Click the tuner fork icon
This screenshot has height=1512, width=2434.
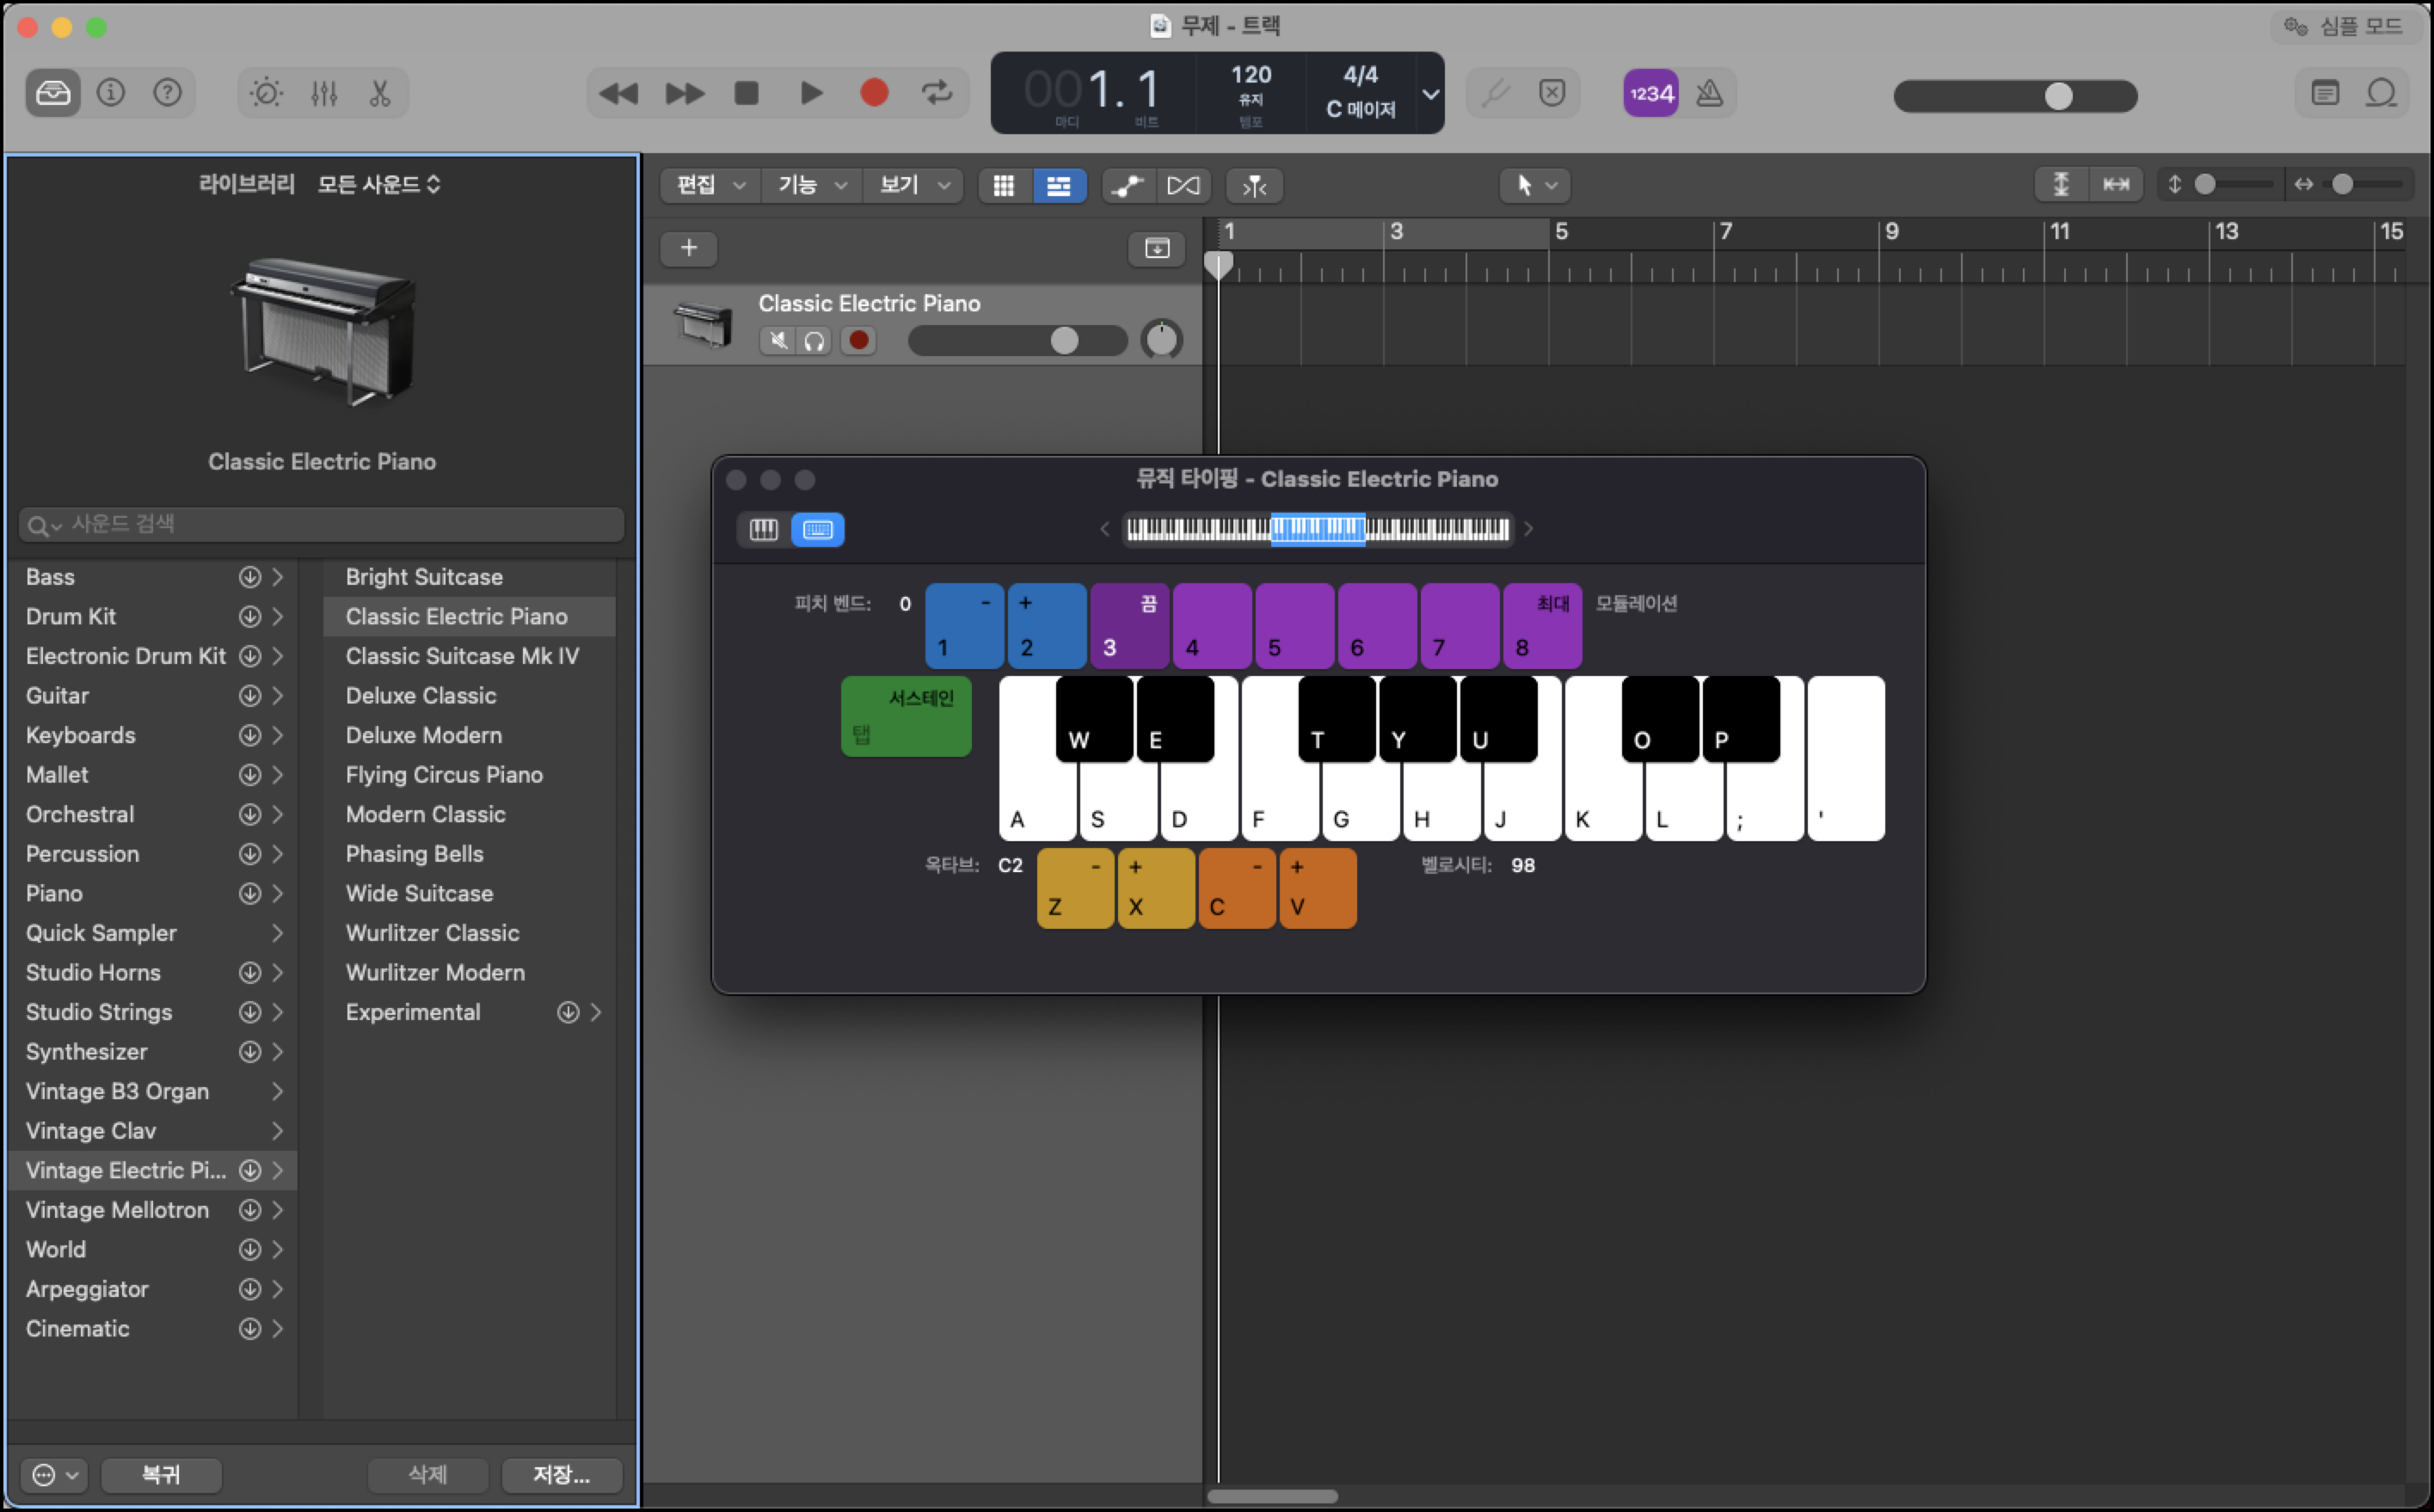tap(1495, 93)
